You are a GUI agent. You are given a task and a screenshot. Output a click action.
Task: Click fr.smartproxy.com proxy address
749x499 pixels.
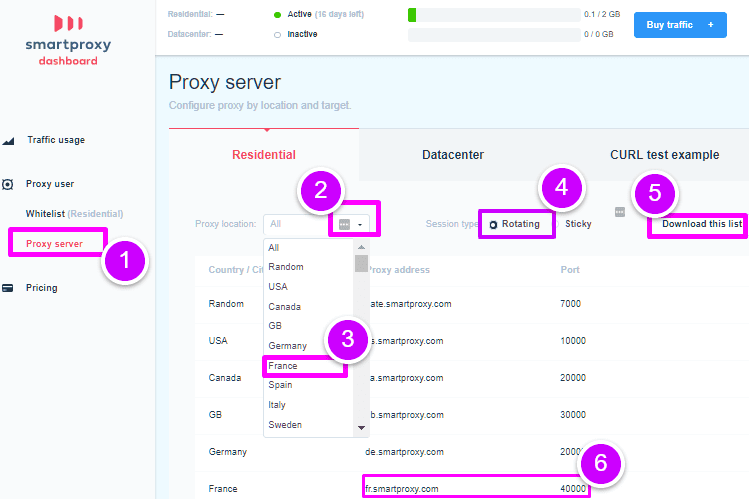[x=401, y=489]
